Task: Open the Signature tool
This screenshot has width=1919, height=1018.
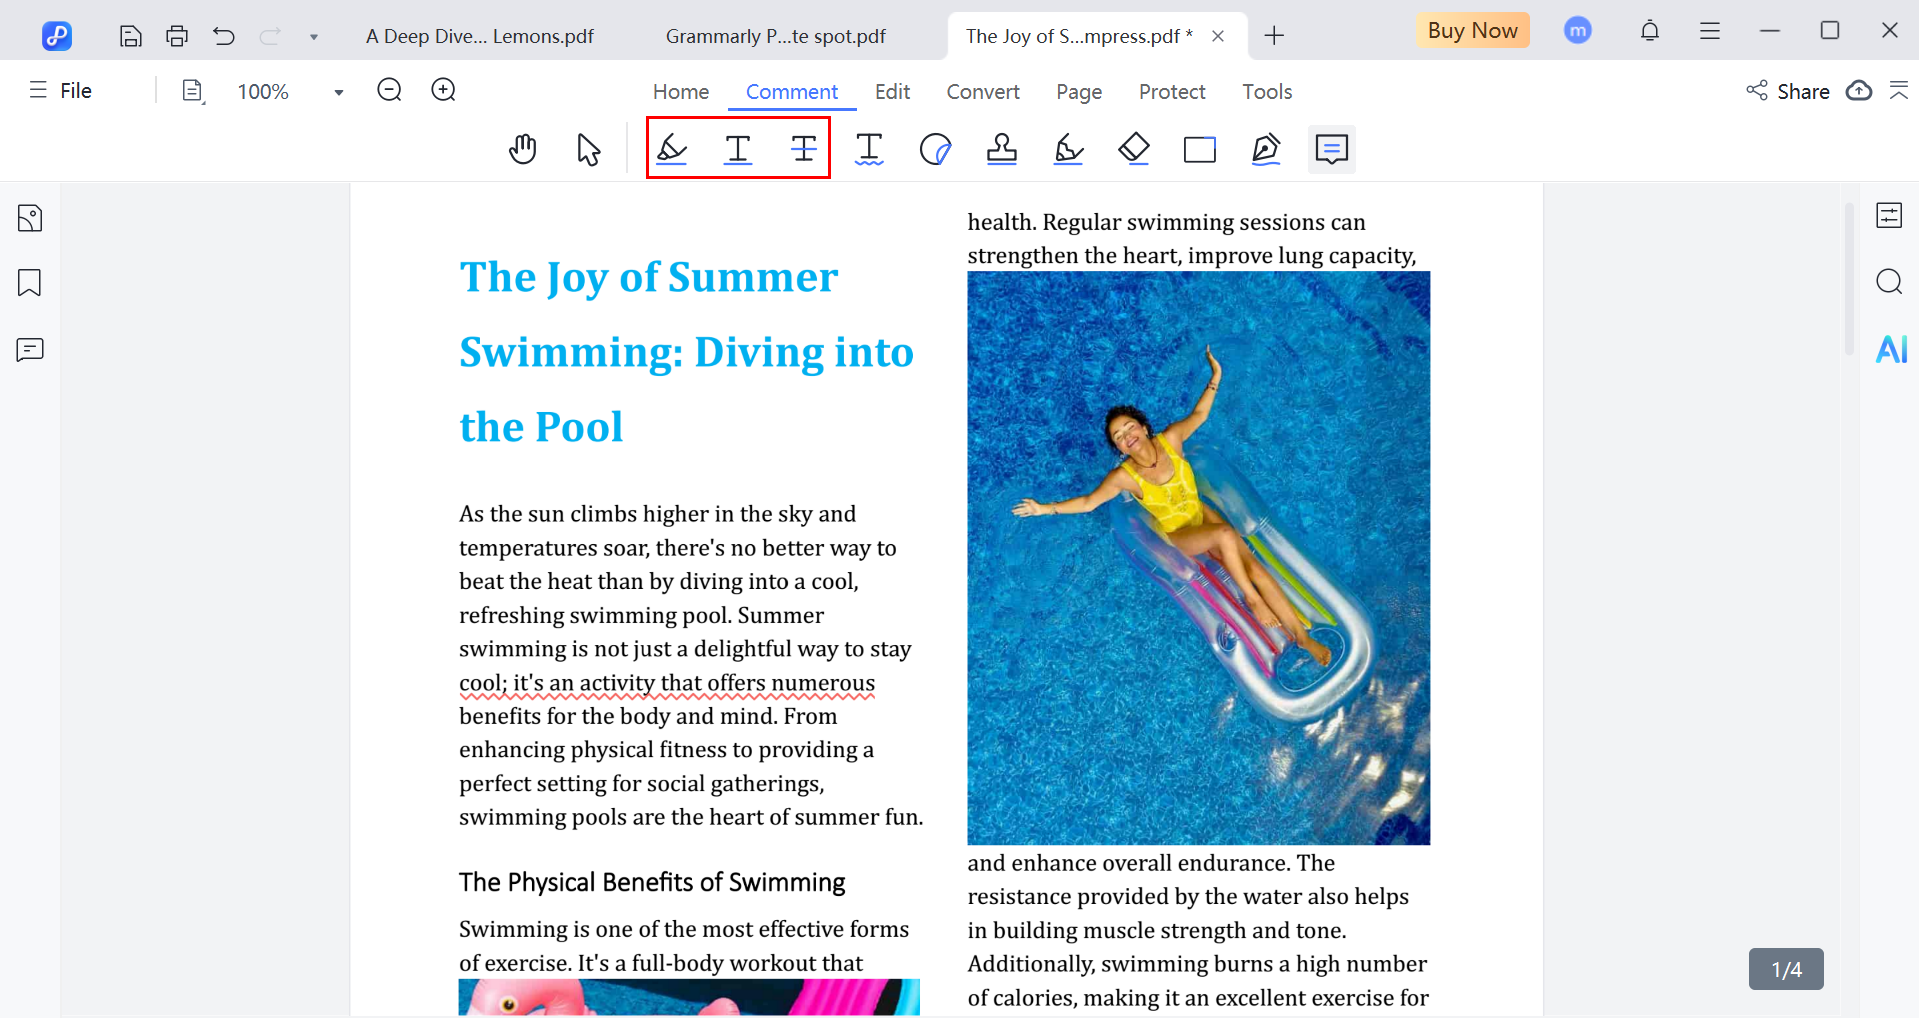Action: click(1266, 148)
